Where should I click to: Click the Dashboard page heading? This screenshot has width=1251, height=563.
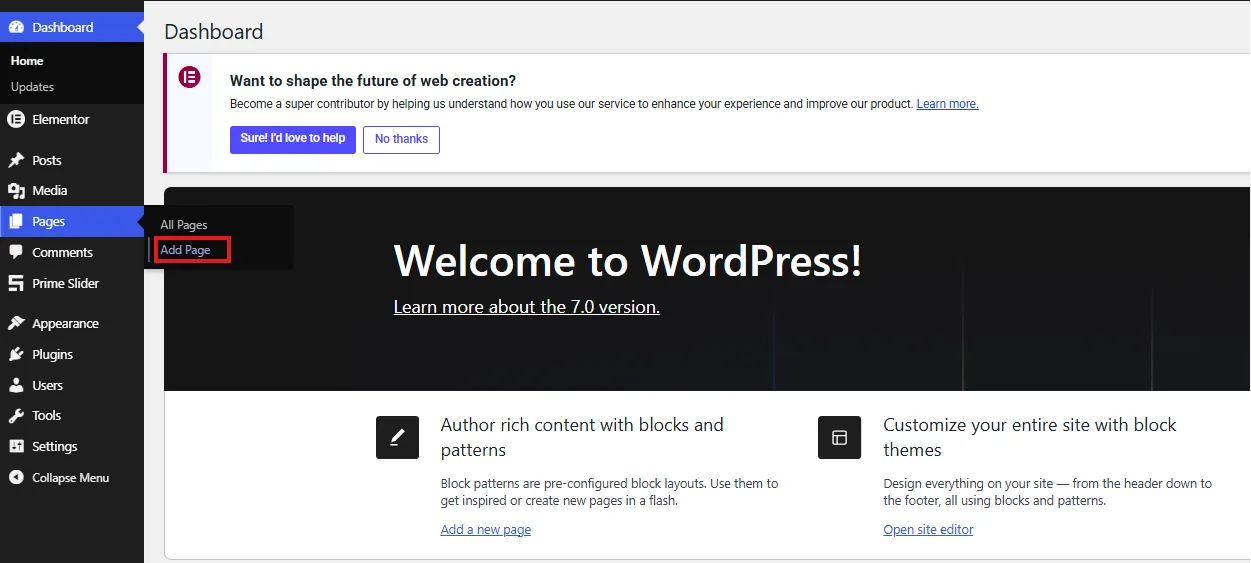214,32
